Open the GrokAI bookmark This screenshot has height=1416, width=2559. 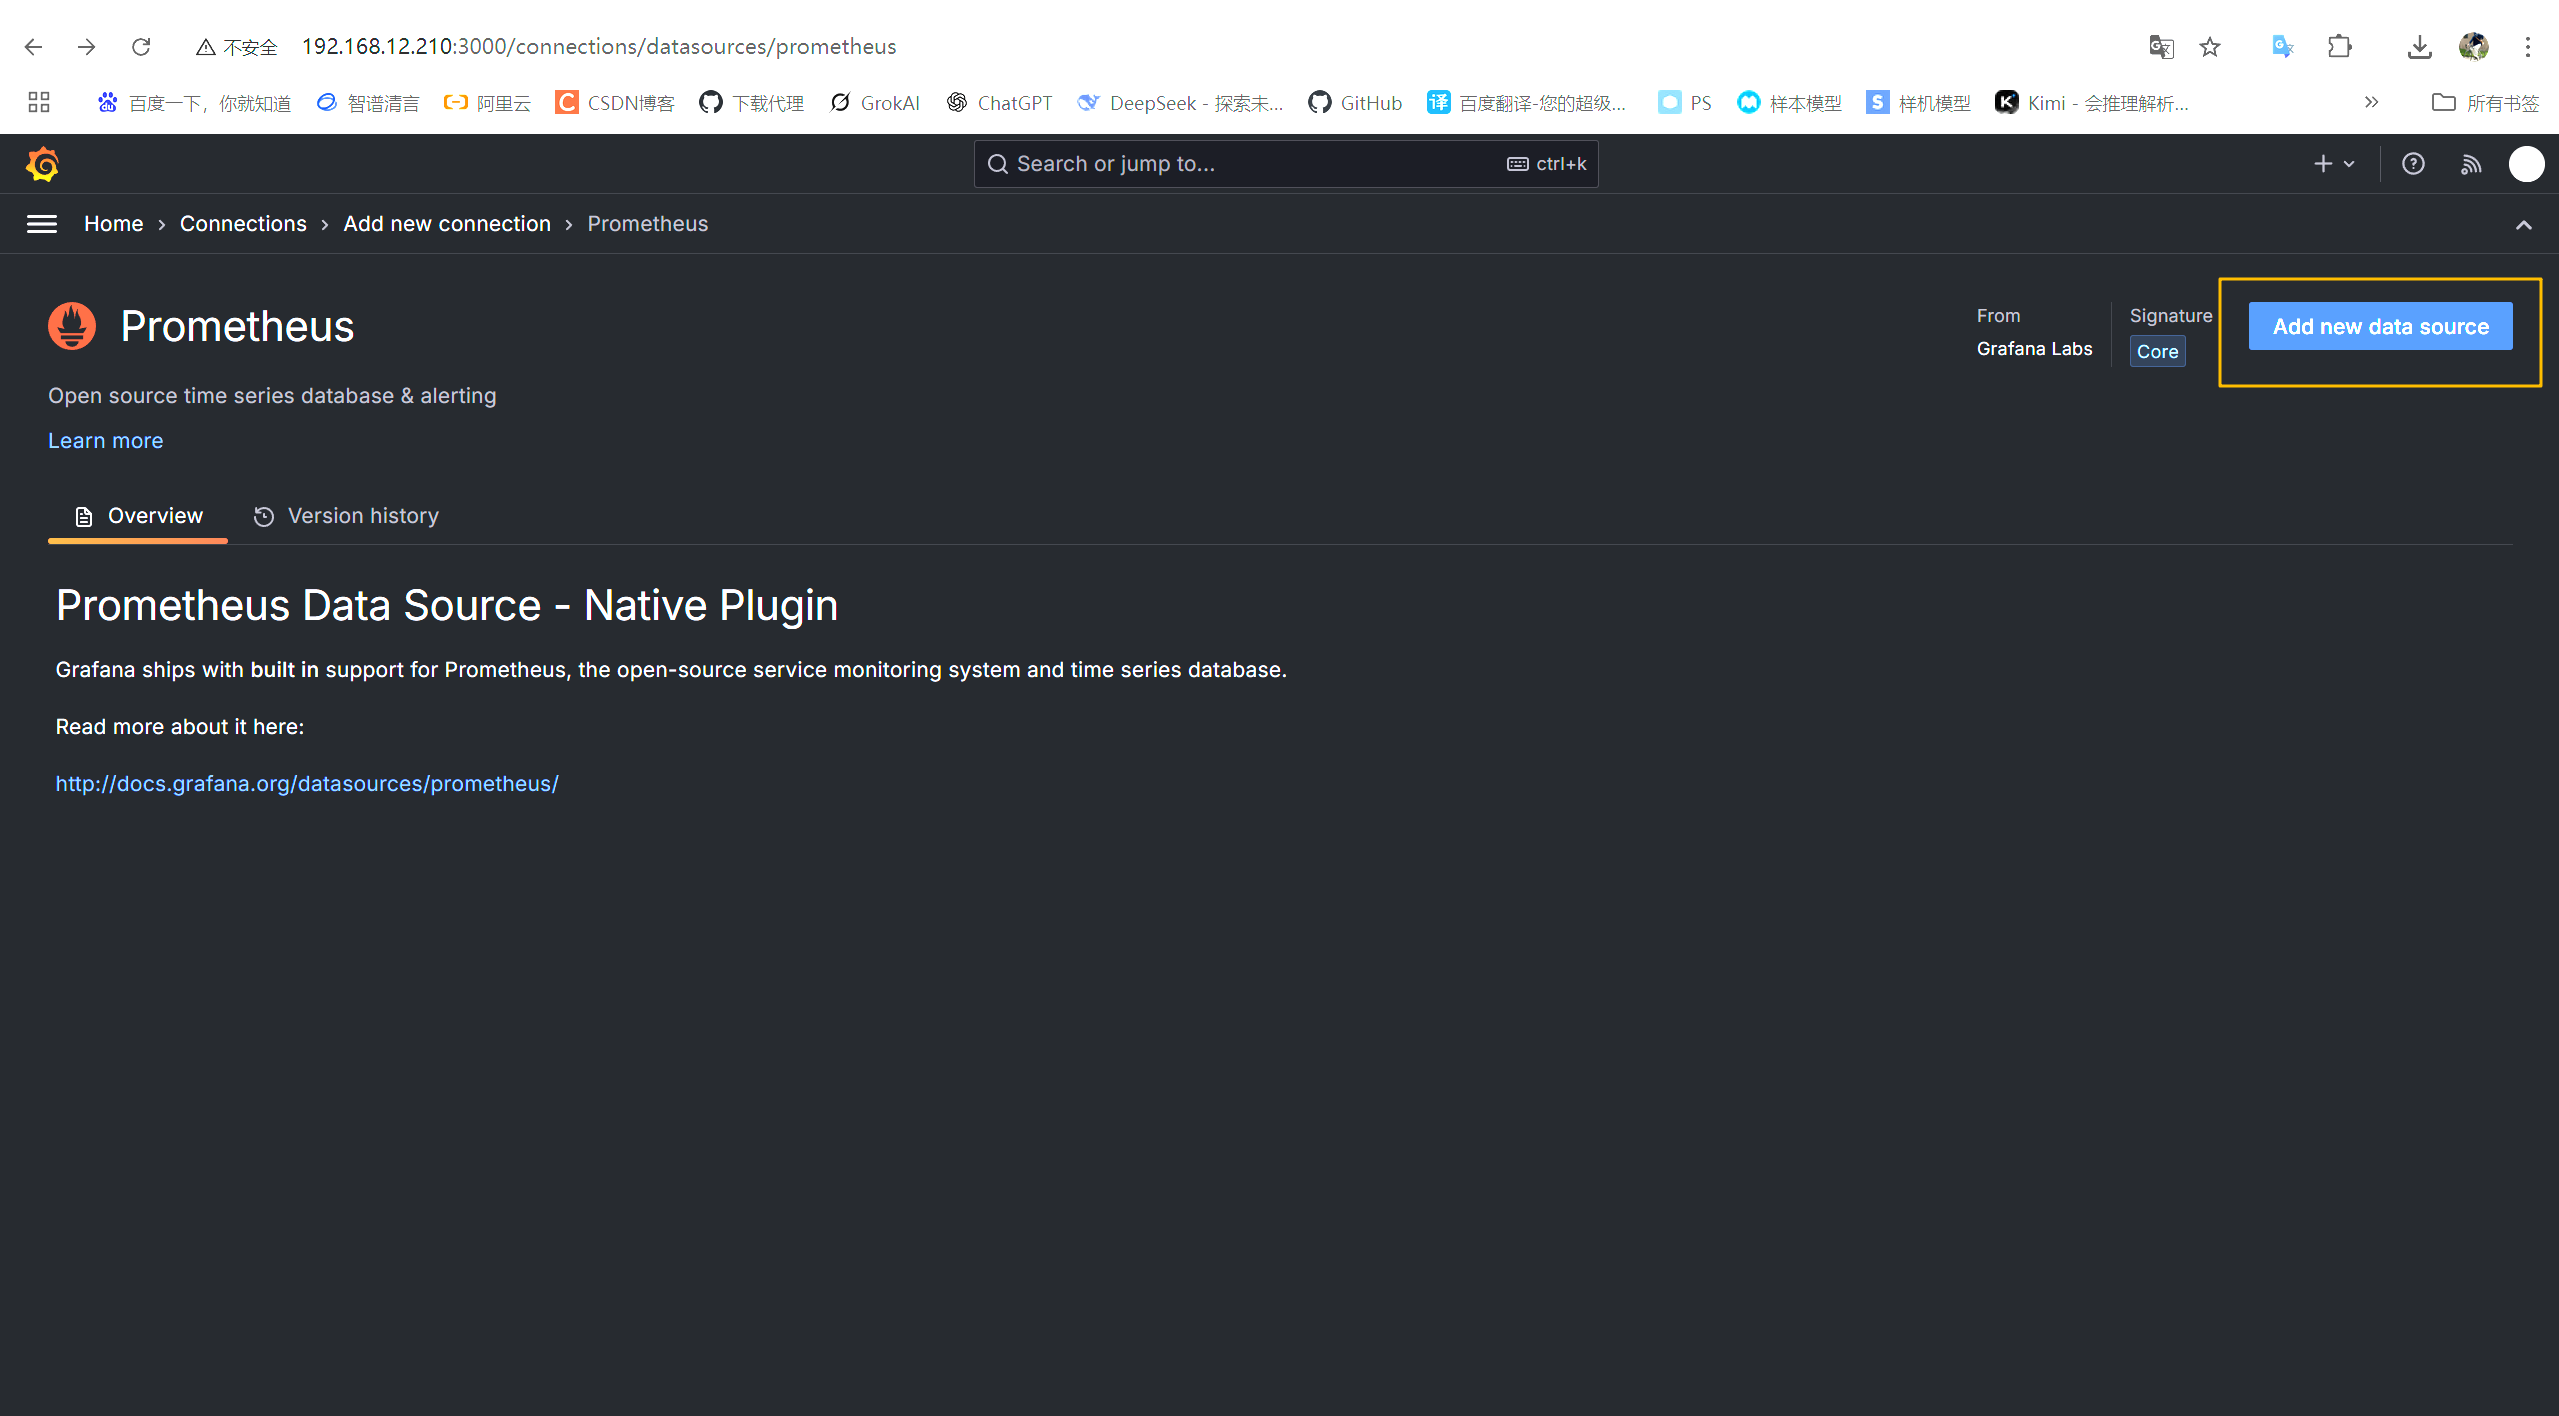tap(874, 103)
